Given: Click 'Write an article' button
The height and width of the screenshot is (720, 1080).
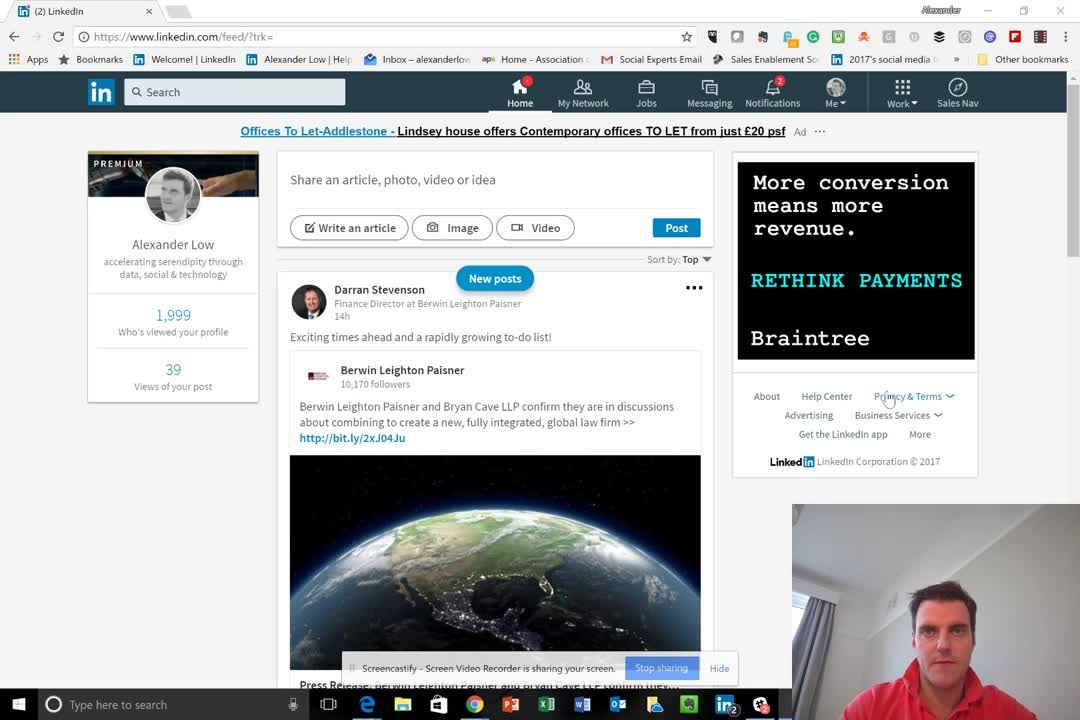Looking at the screenshot, I should 349,228.
